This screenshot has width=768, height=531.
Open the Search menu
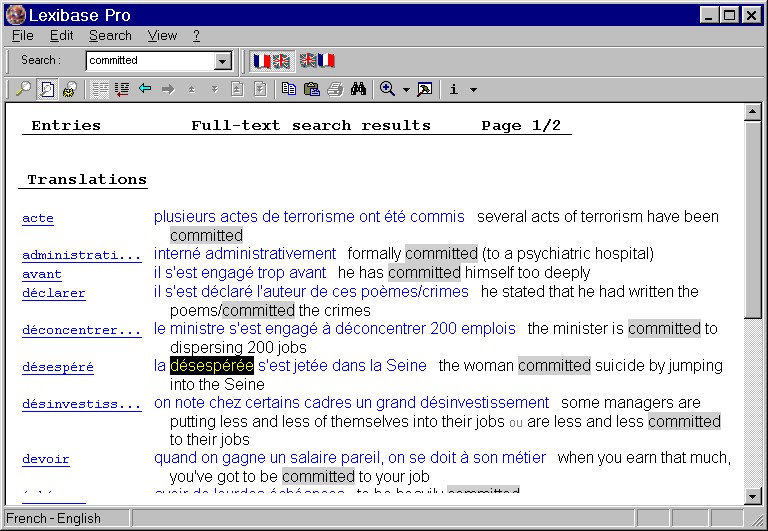pos(110,36)
